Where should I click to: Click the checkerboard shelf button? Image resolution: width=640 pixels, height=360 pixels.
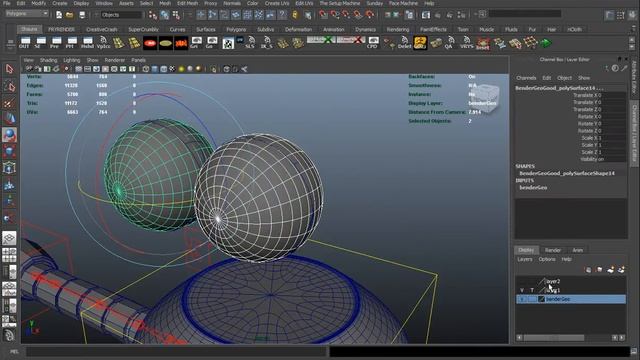(x=228, y=43)
